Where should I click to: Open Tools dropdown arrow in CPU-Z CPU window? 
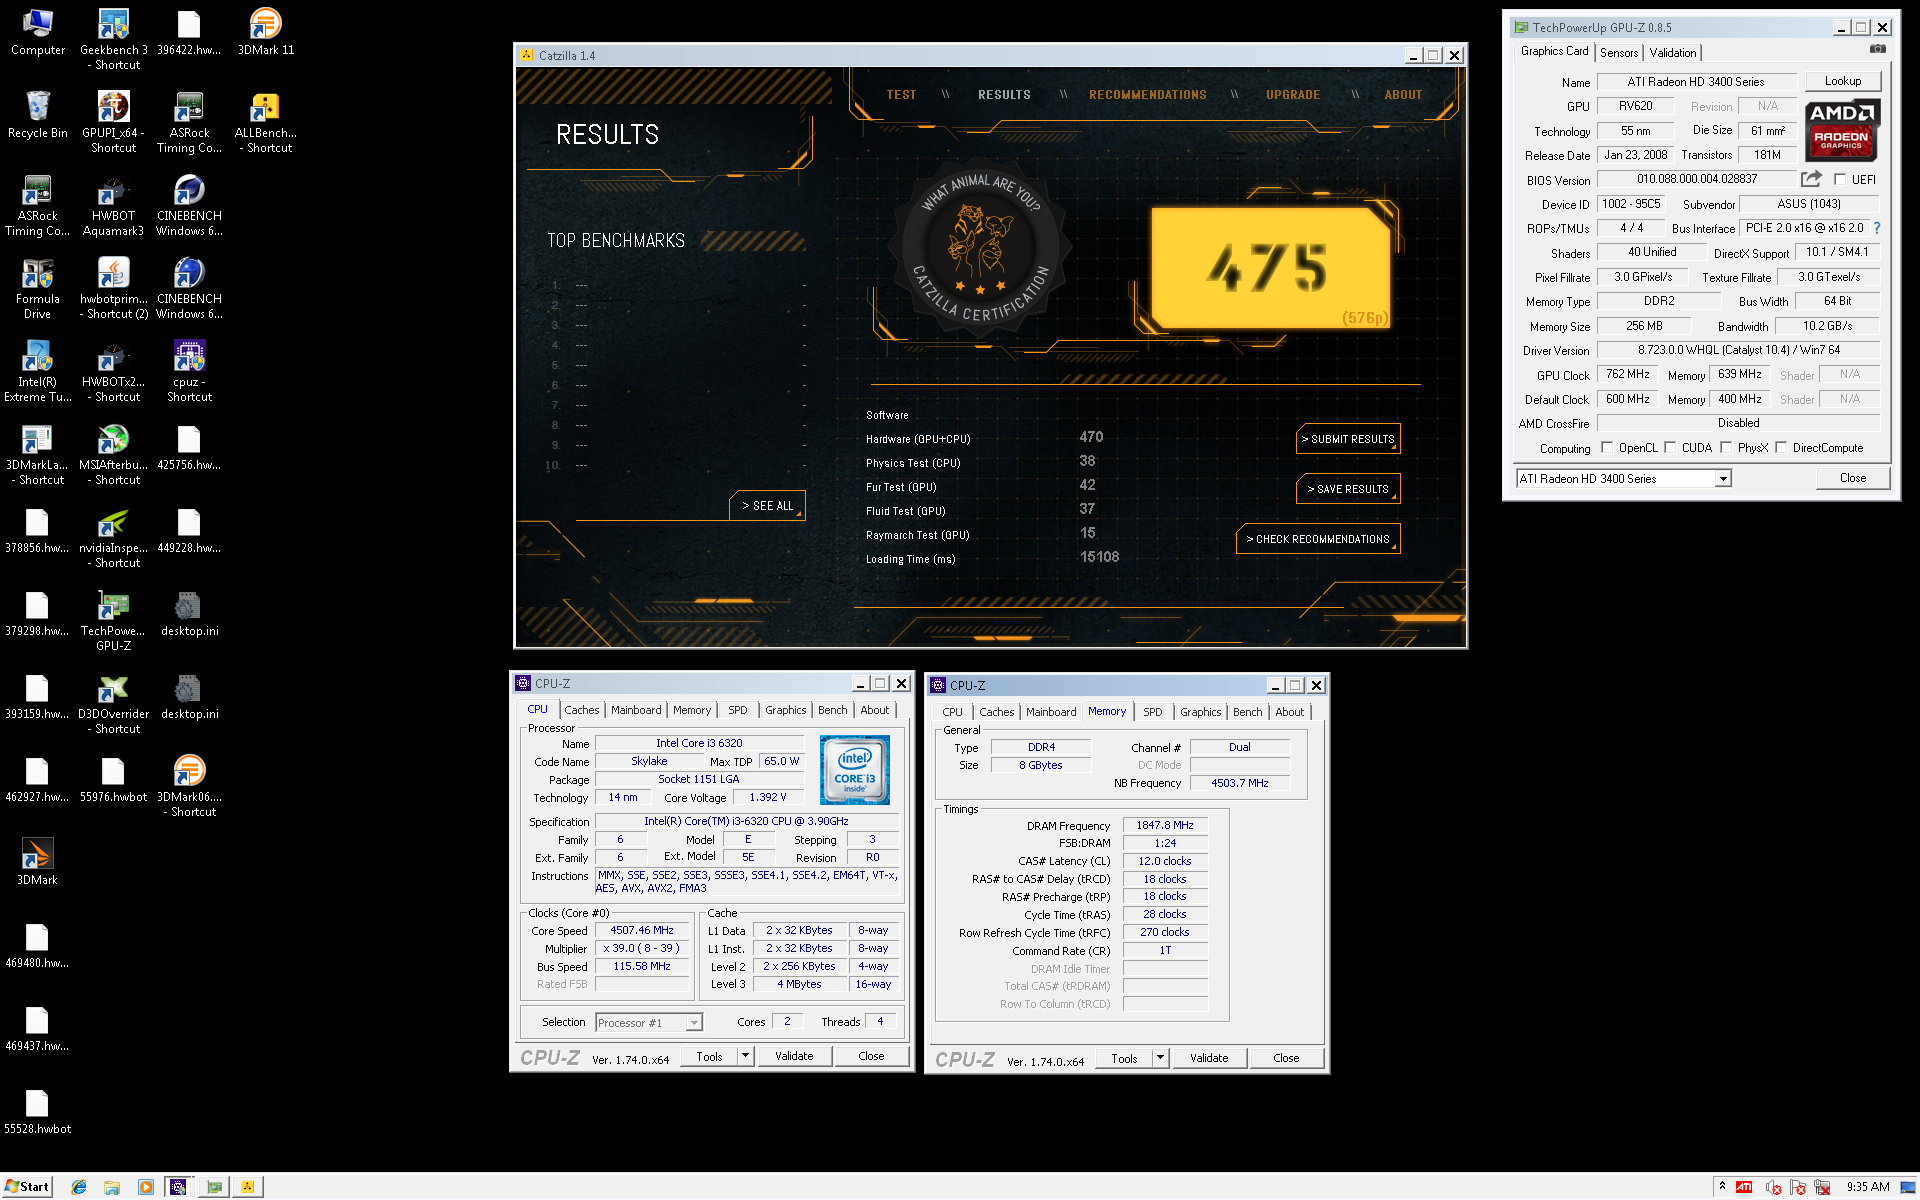point(745,1056)
